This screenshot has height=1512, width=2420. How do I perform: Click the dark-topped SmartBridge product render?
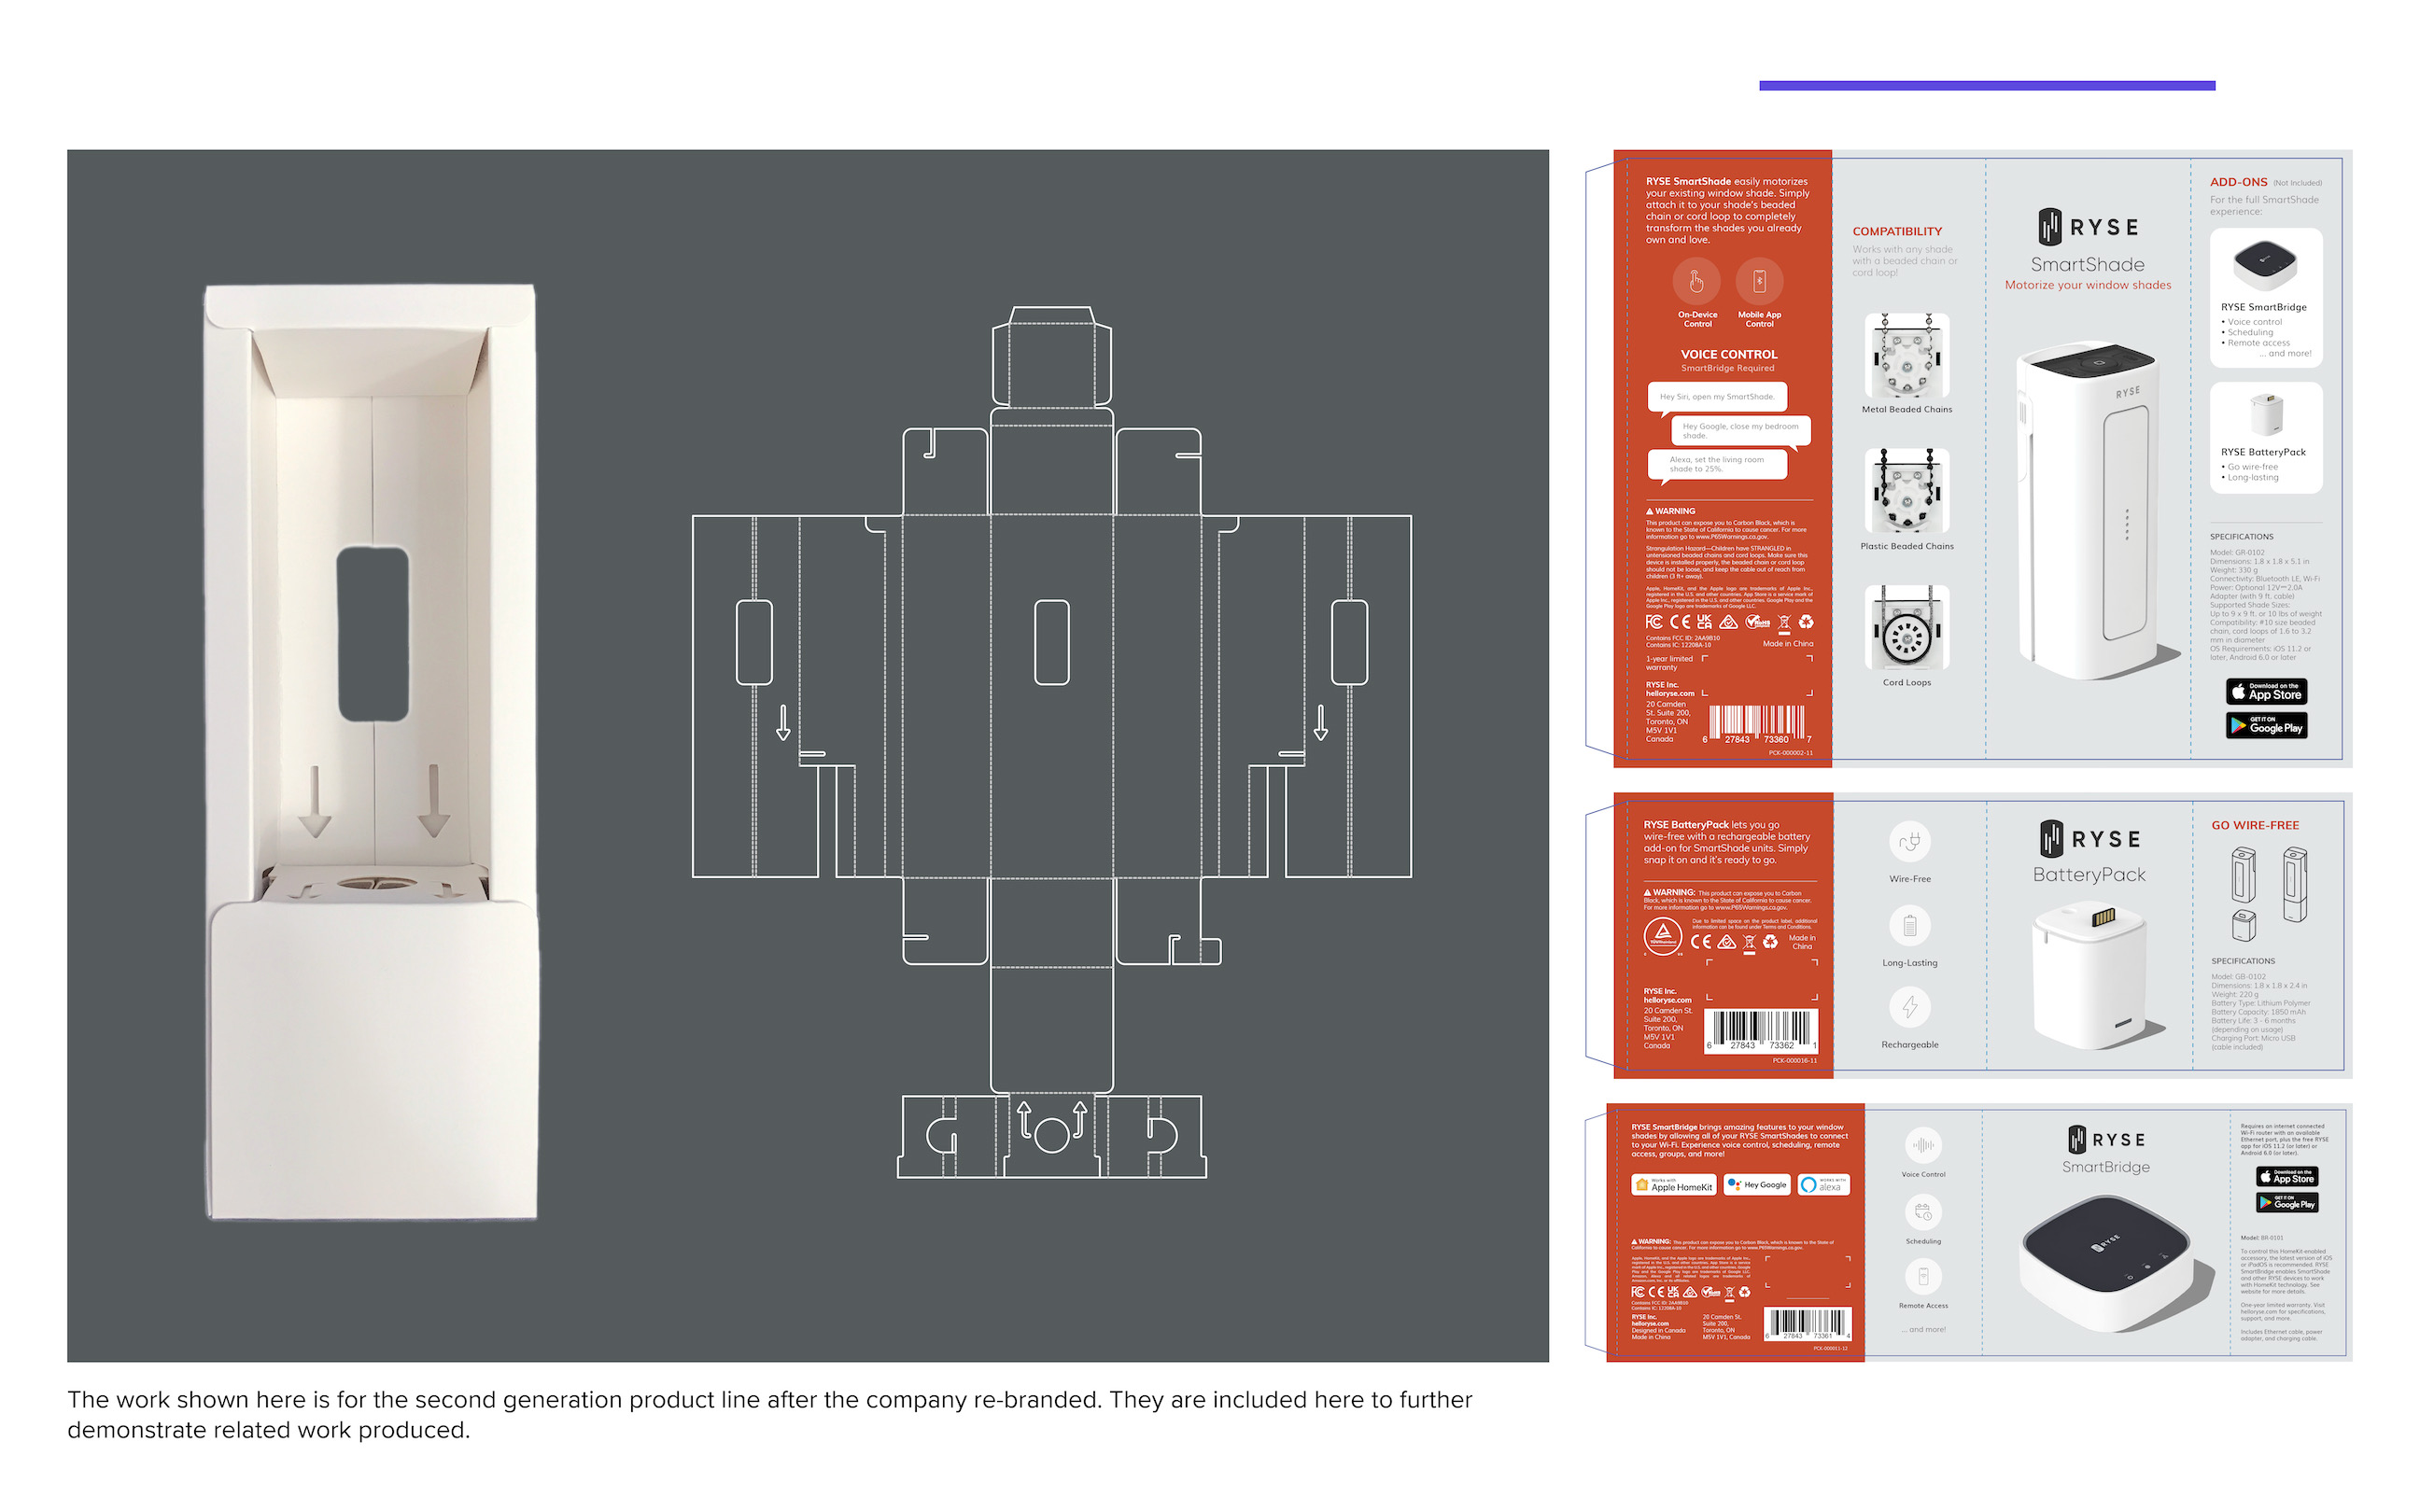[x=2106, y=1264]
